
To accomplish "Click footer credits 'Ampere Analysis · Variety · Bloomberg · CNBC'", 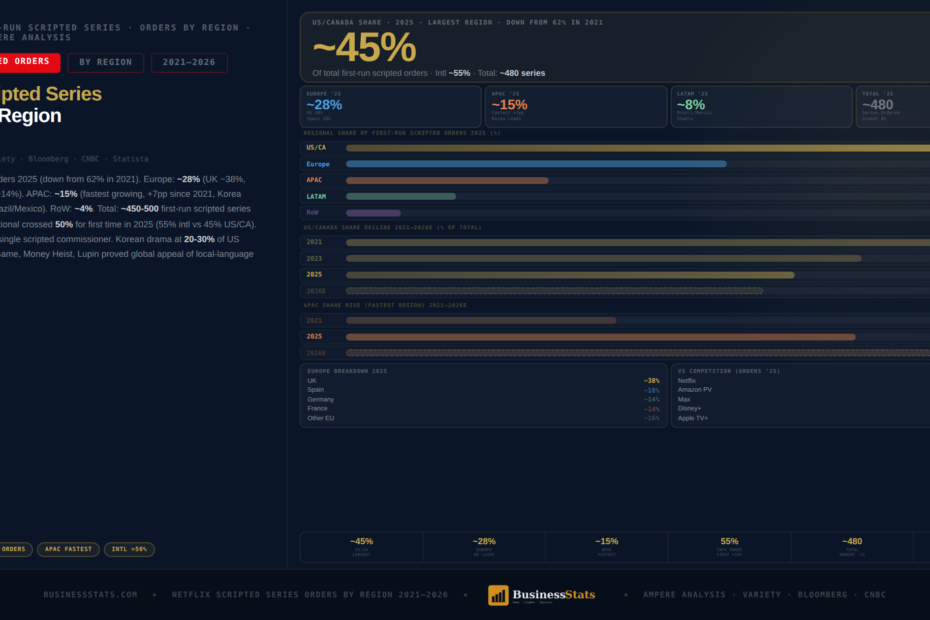I will [x=765, y=594].
